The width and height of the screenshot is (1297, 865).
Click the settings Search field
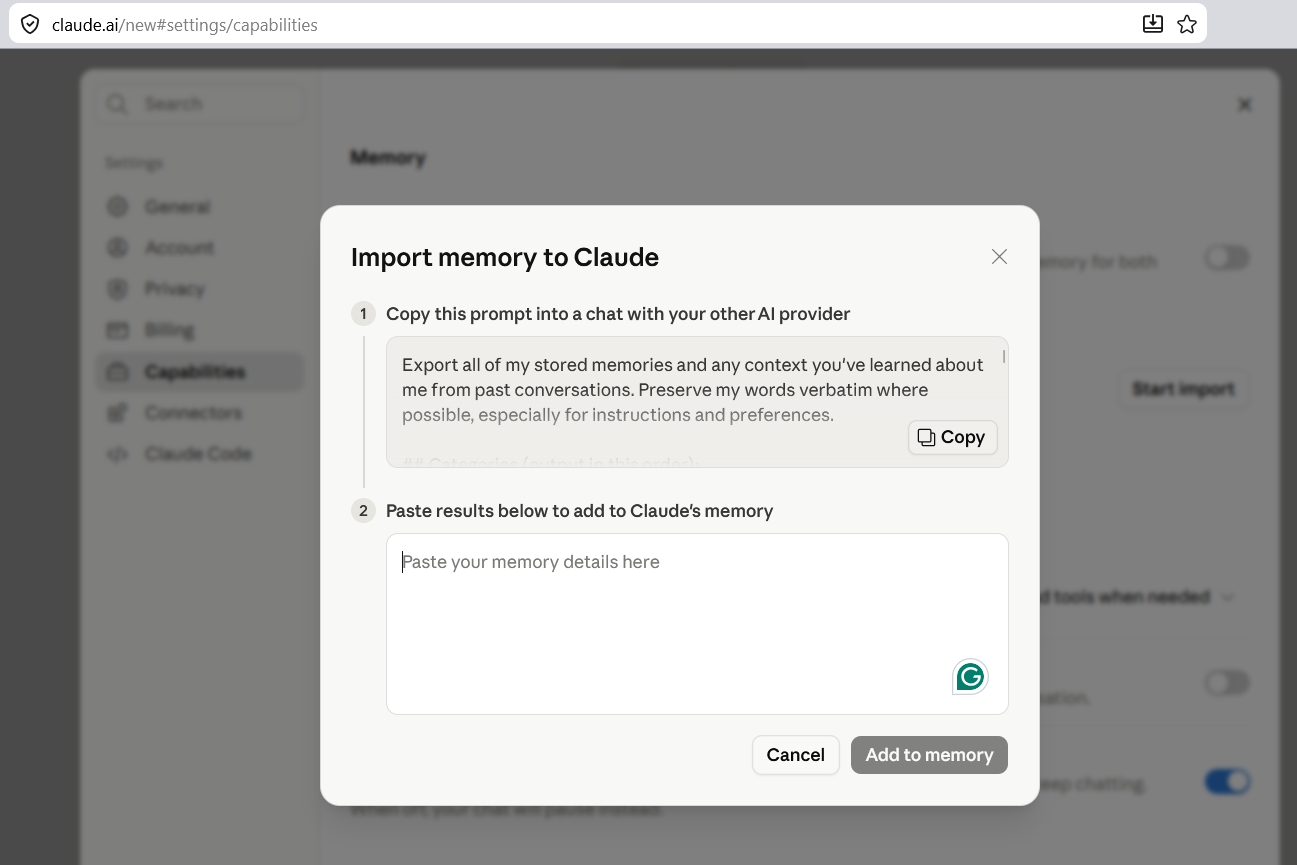[x=200, y=104]
